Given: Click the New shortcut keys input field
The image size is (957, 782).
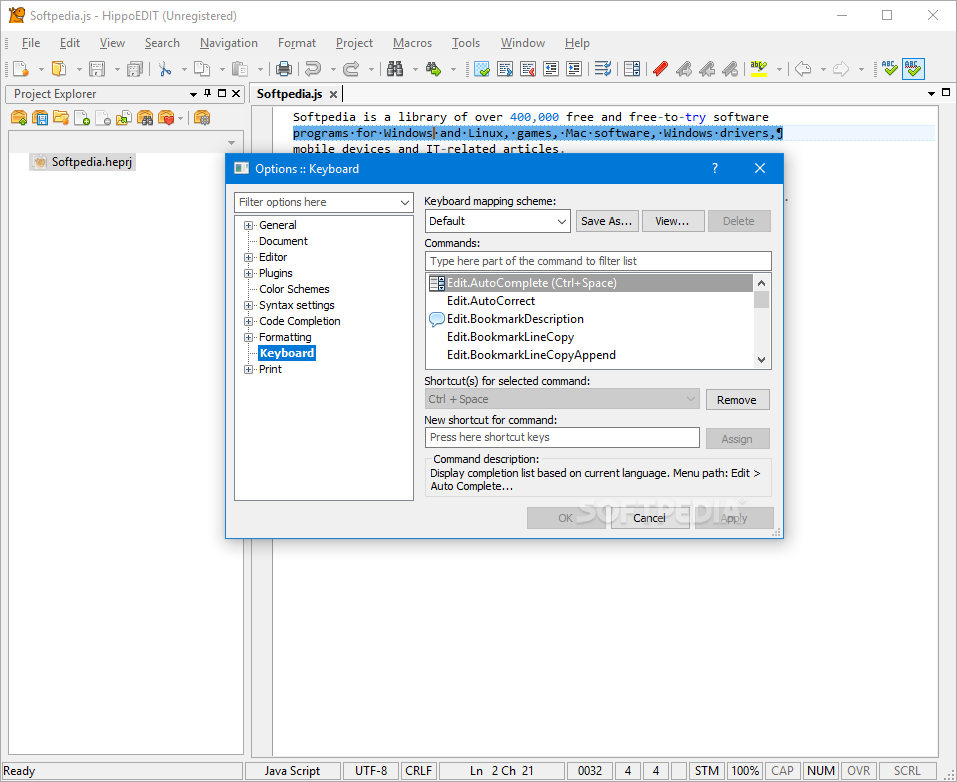Looking at the screenshot, I should (x=562, y=438).
